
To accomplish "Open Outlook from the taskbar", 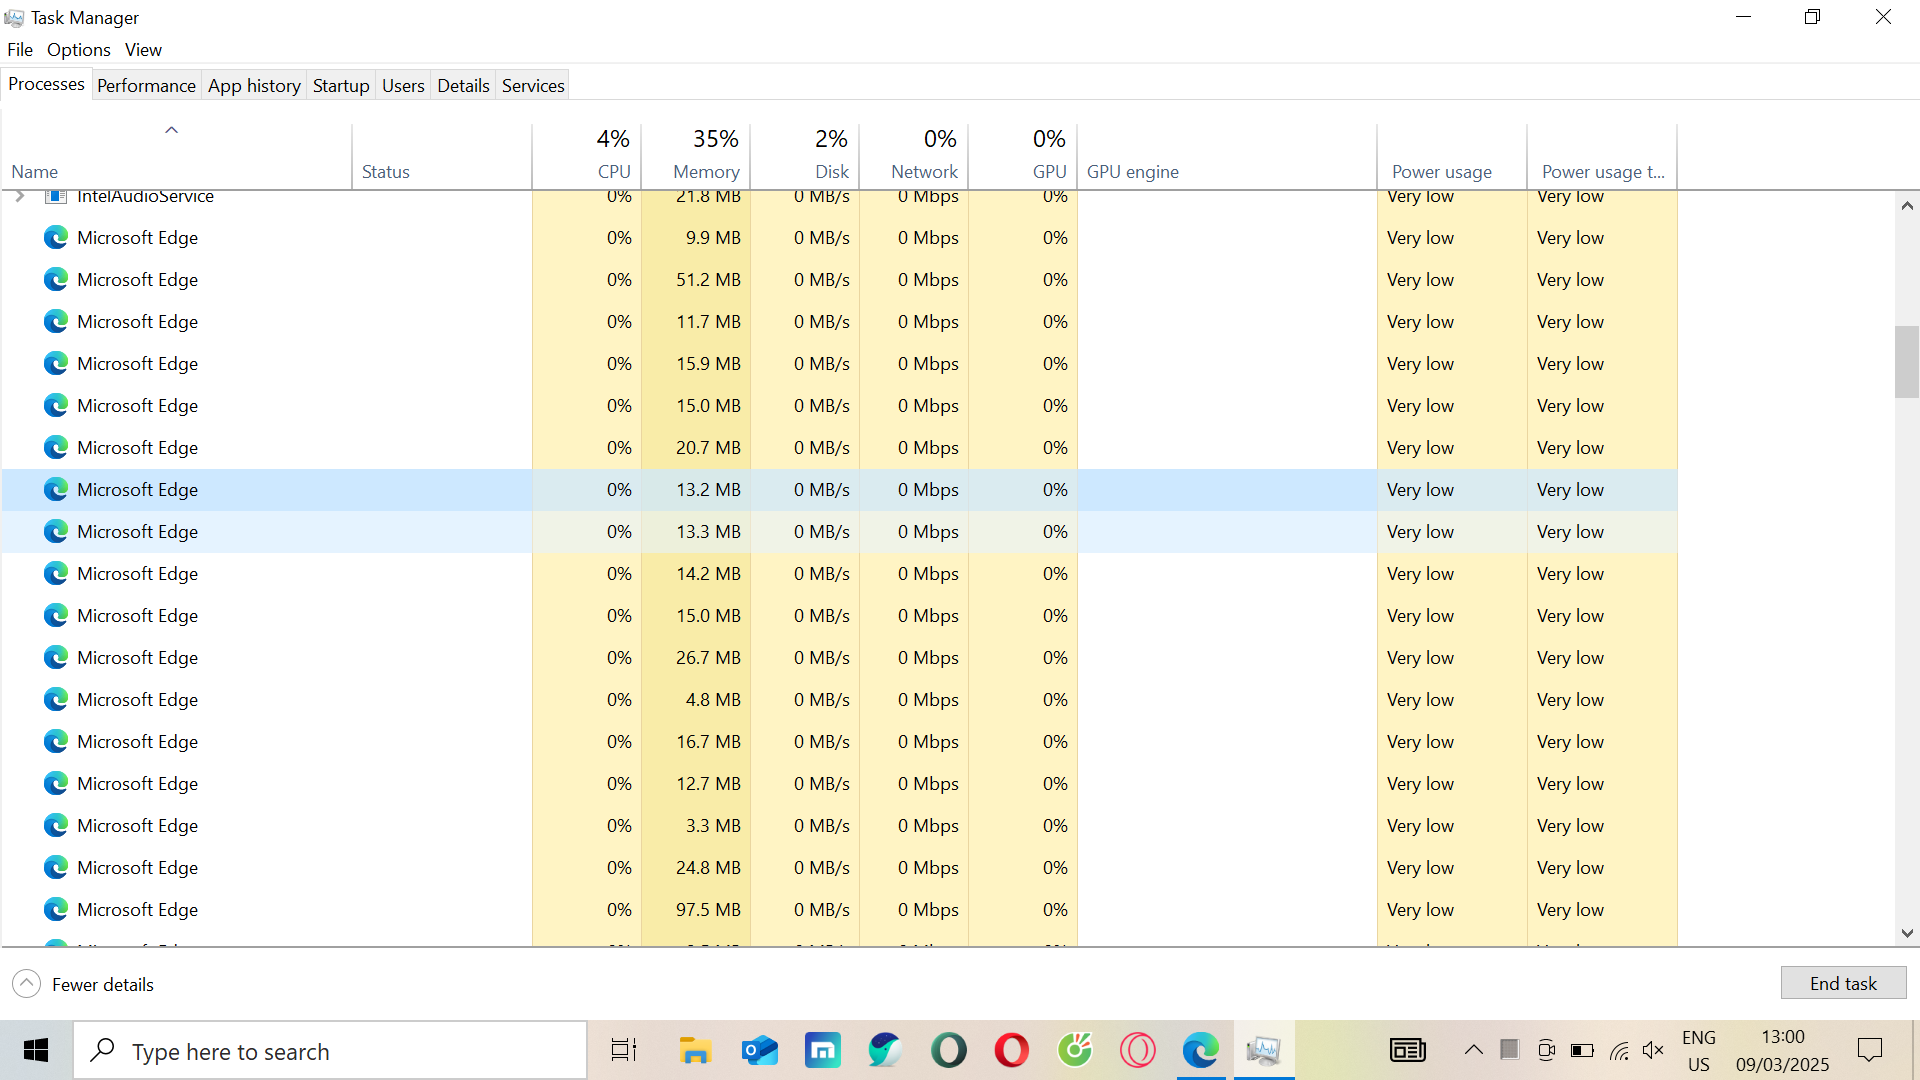I will [759, 1050].
